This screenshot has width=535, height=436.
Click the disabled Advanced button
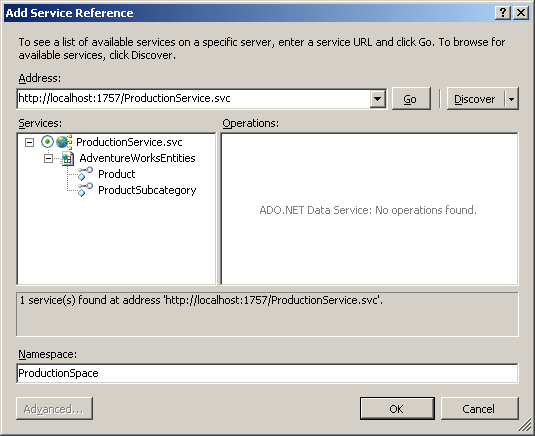pos(54,408)
